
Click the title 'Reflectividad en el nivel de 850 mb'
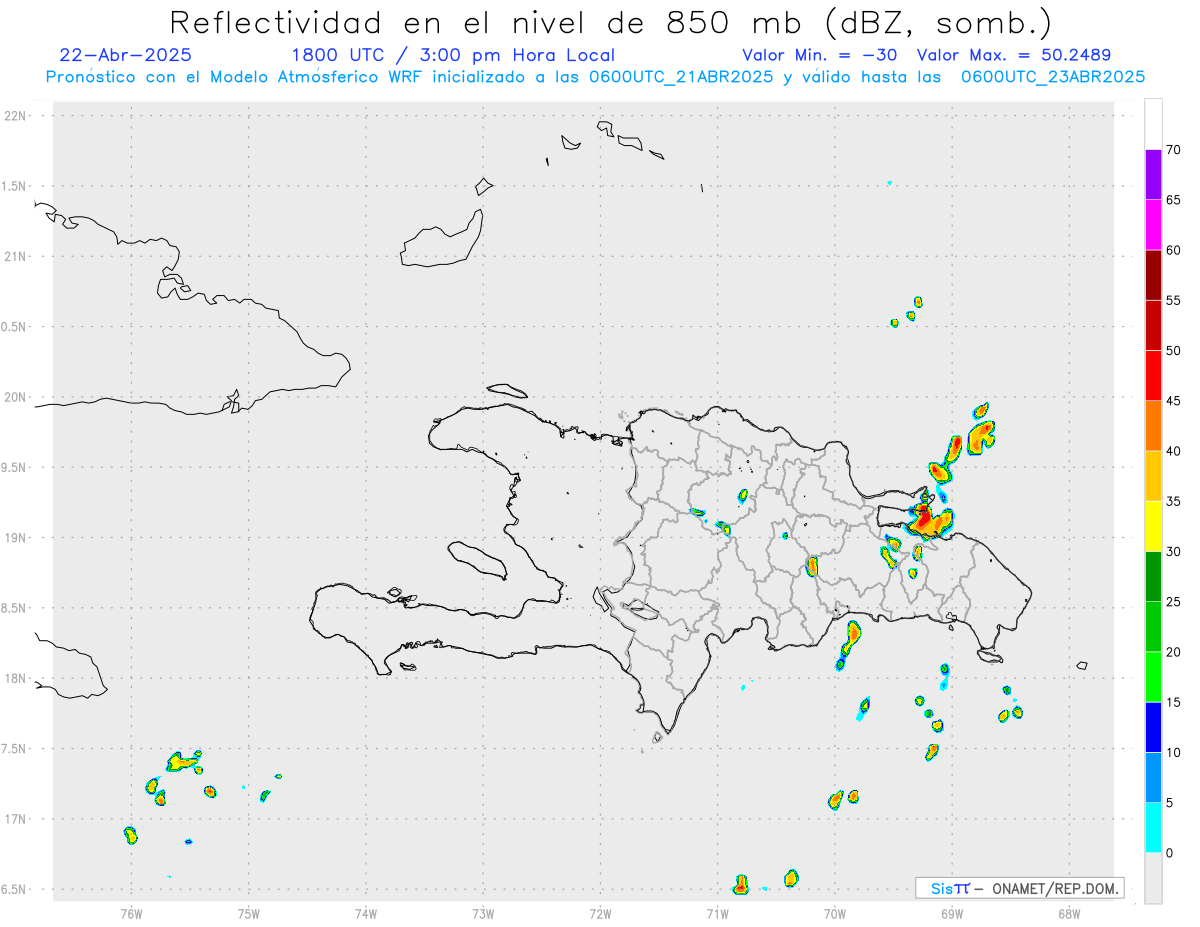tap(484, 22)
